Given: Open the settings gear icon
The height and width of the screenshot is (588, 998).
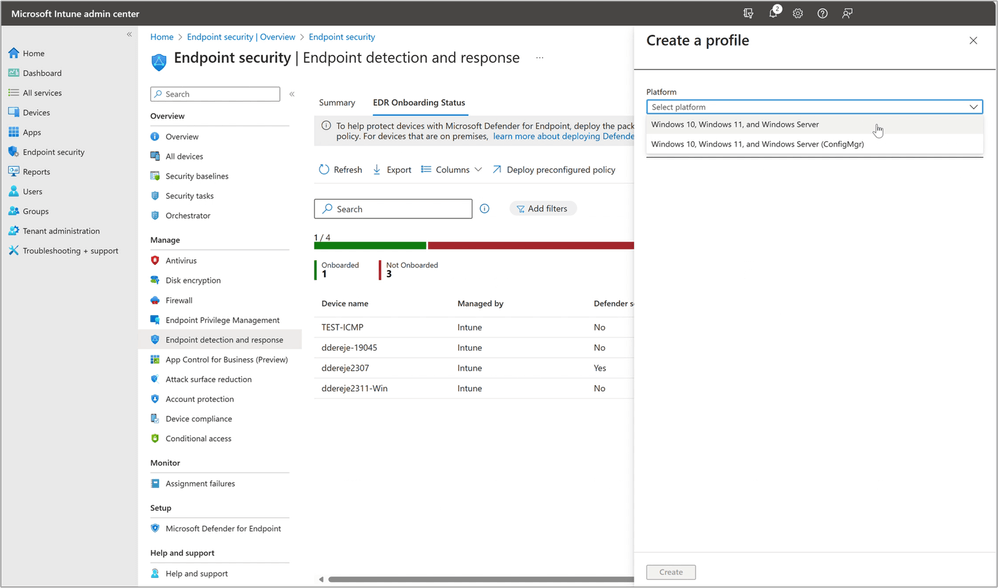Looking at the screenshot, I should 798,13.
